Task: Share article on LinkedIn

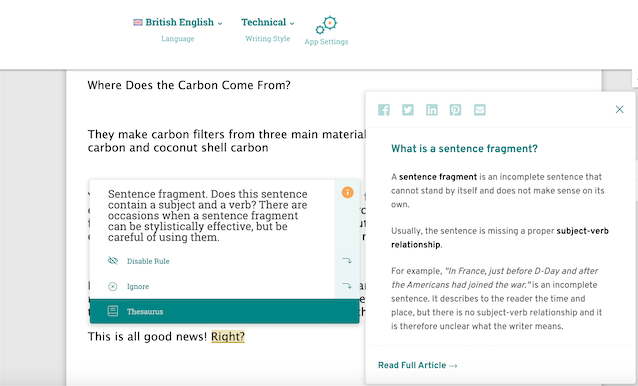Action: [x=432, y=110]
